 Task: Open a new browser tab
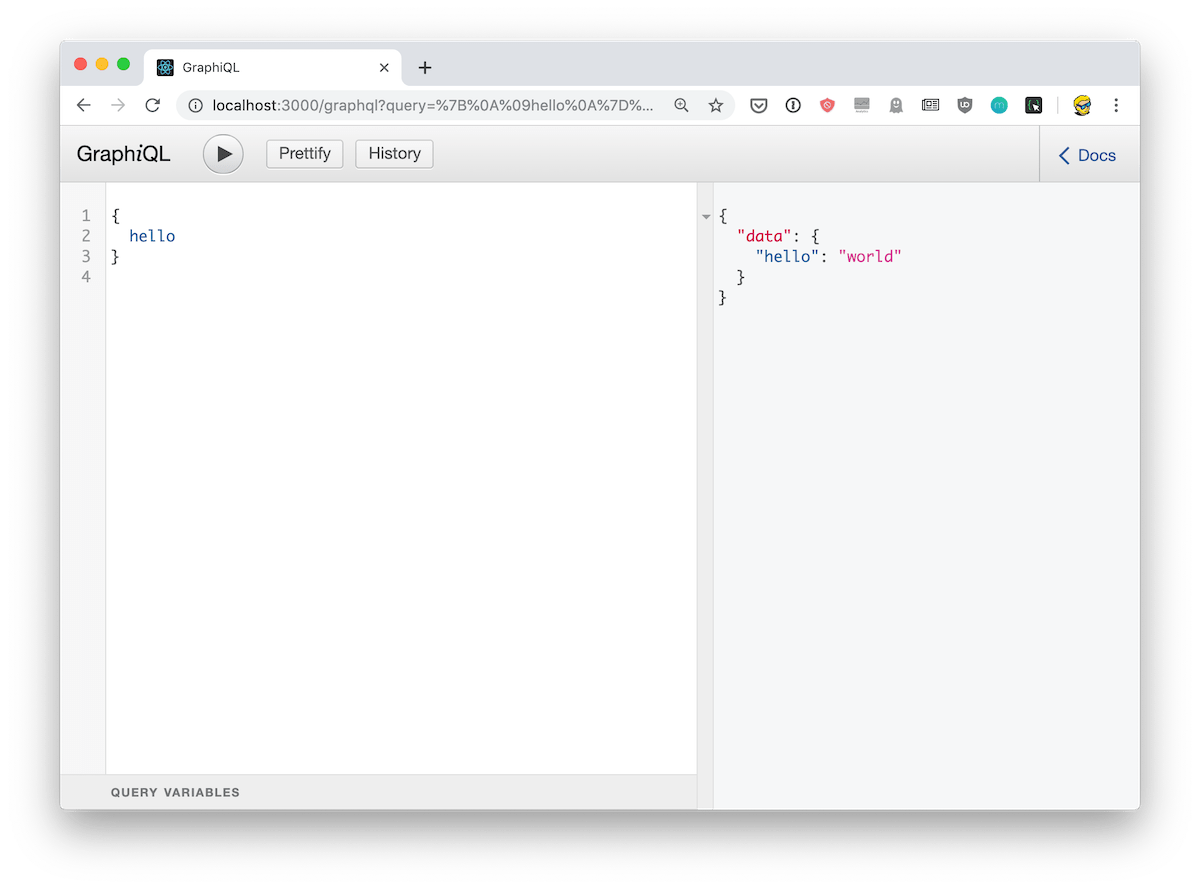(425, 68)
